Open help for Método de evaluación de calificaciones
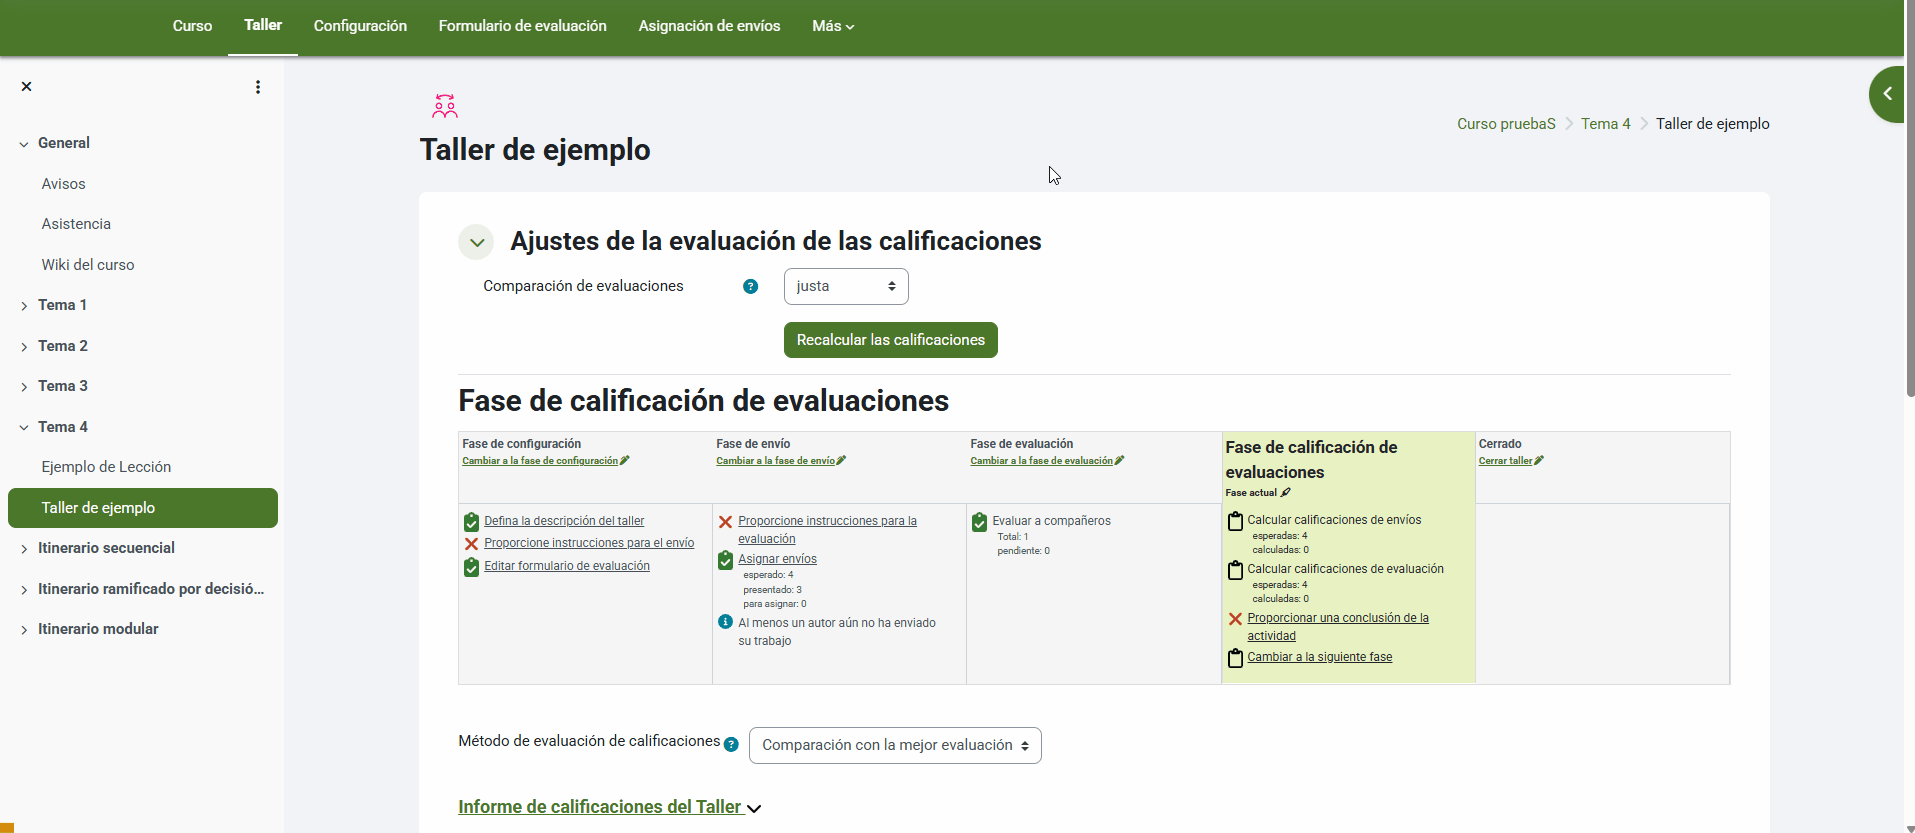1915x833 pixels. tap(731, 744)
